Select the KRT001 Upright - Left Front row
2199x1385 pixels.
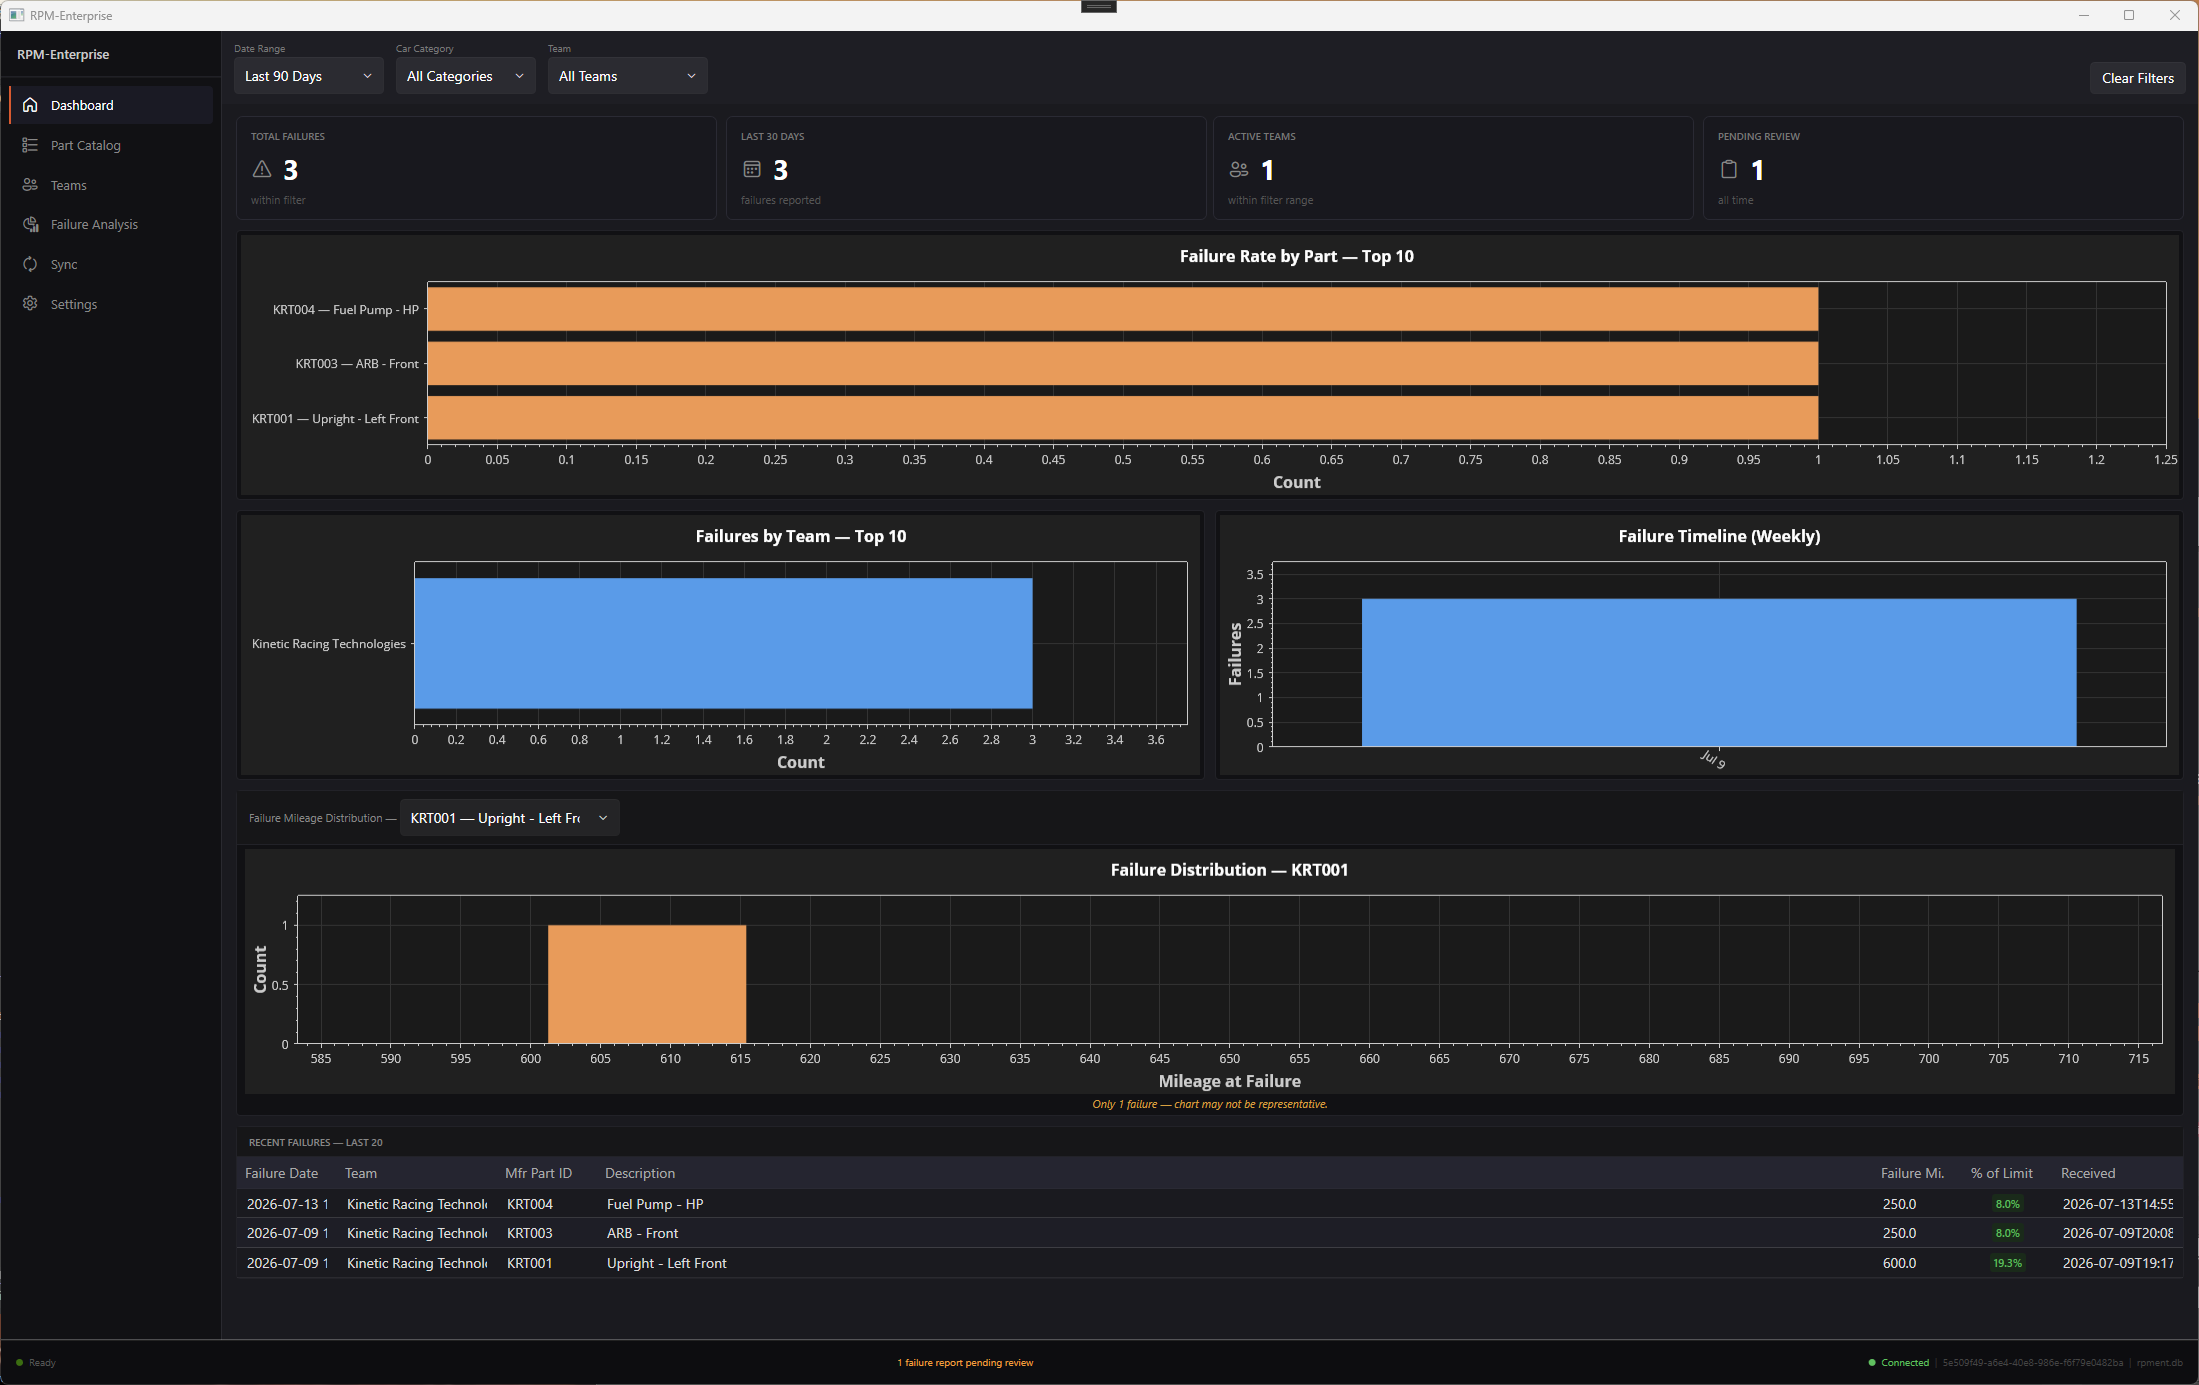coord(1209,1263)
